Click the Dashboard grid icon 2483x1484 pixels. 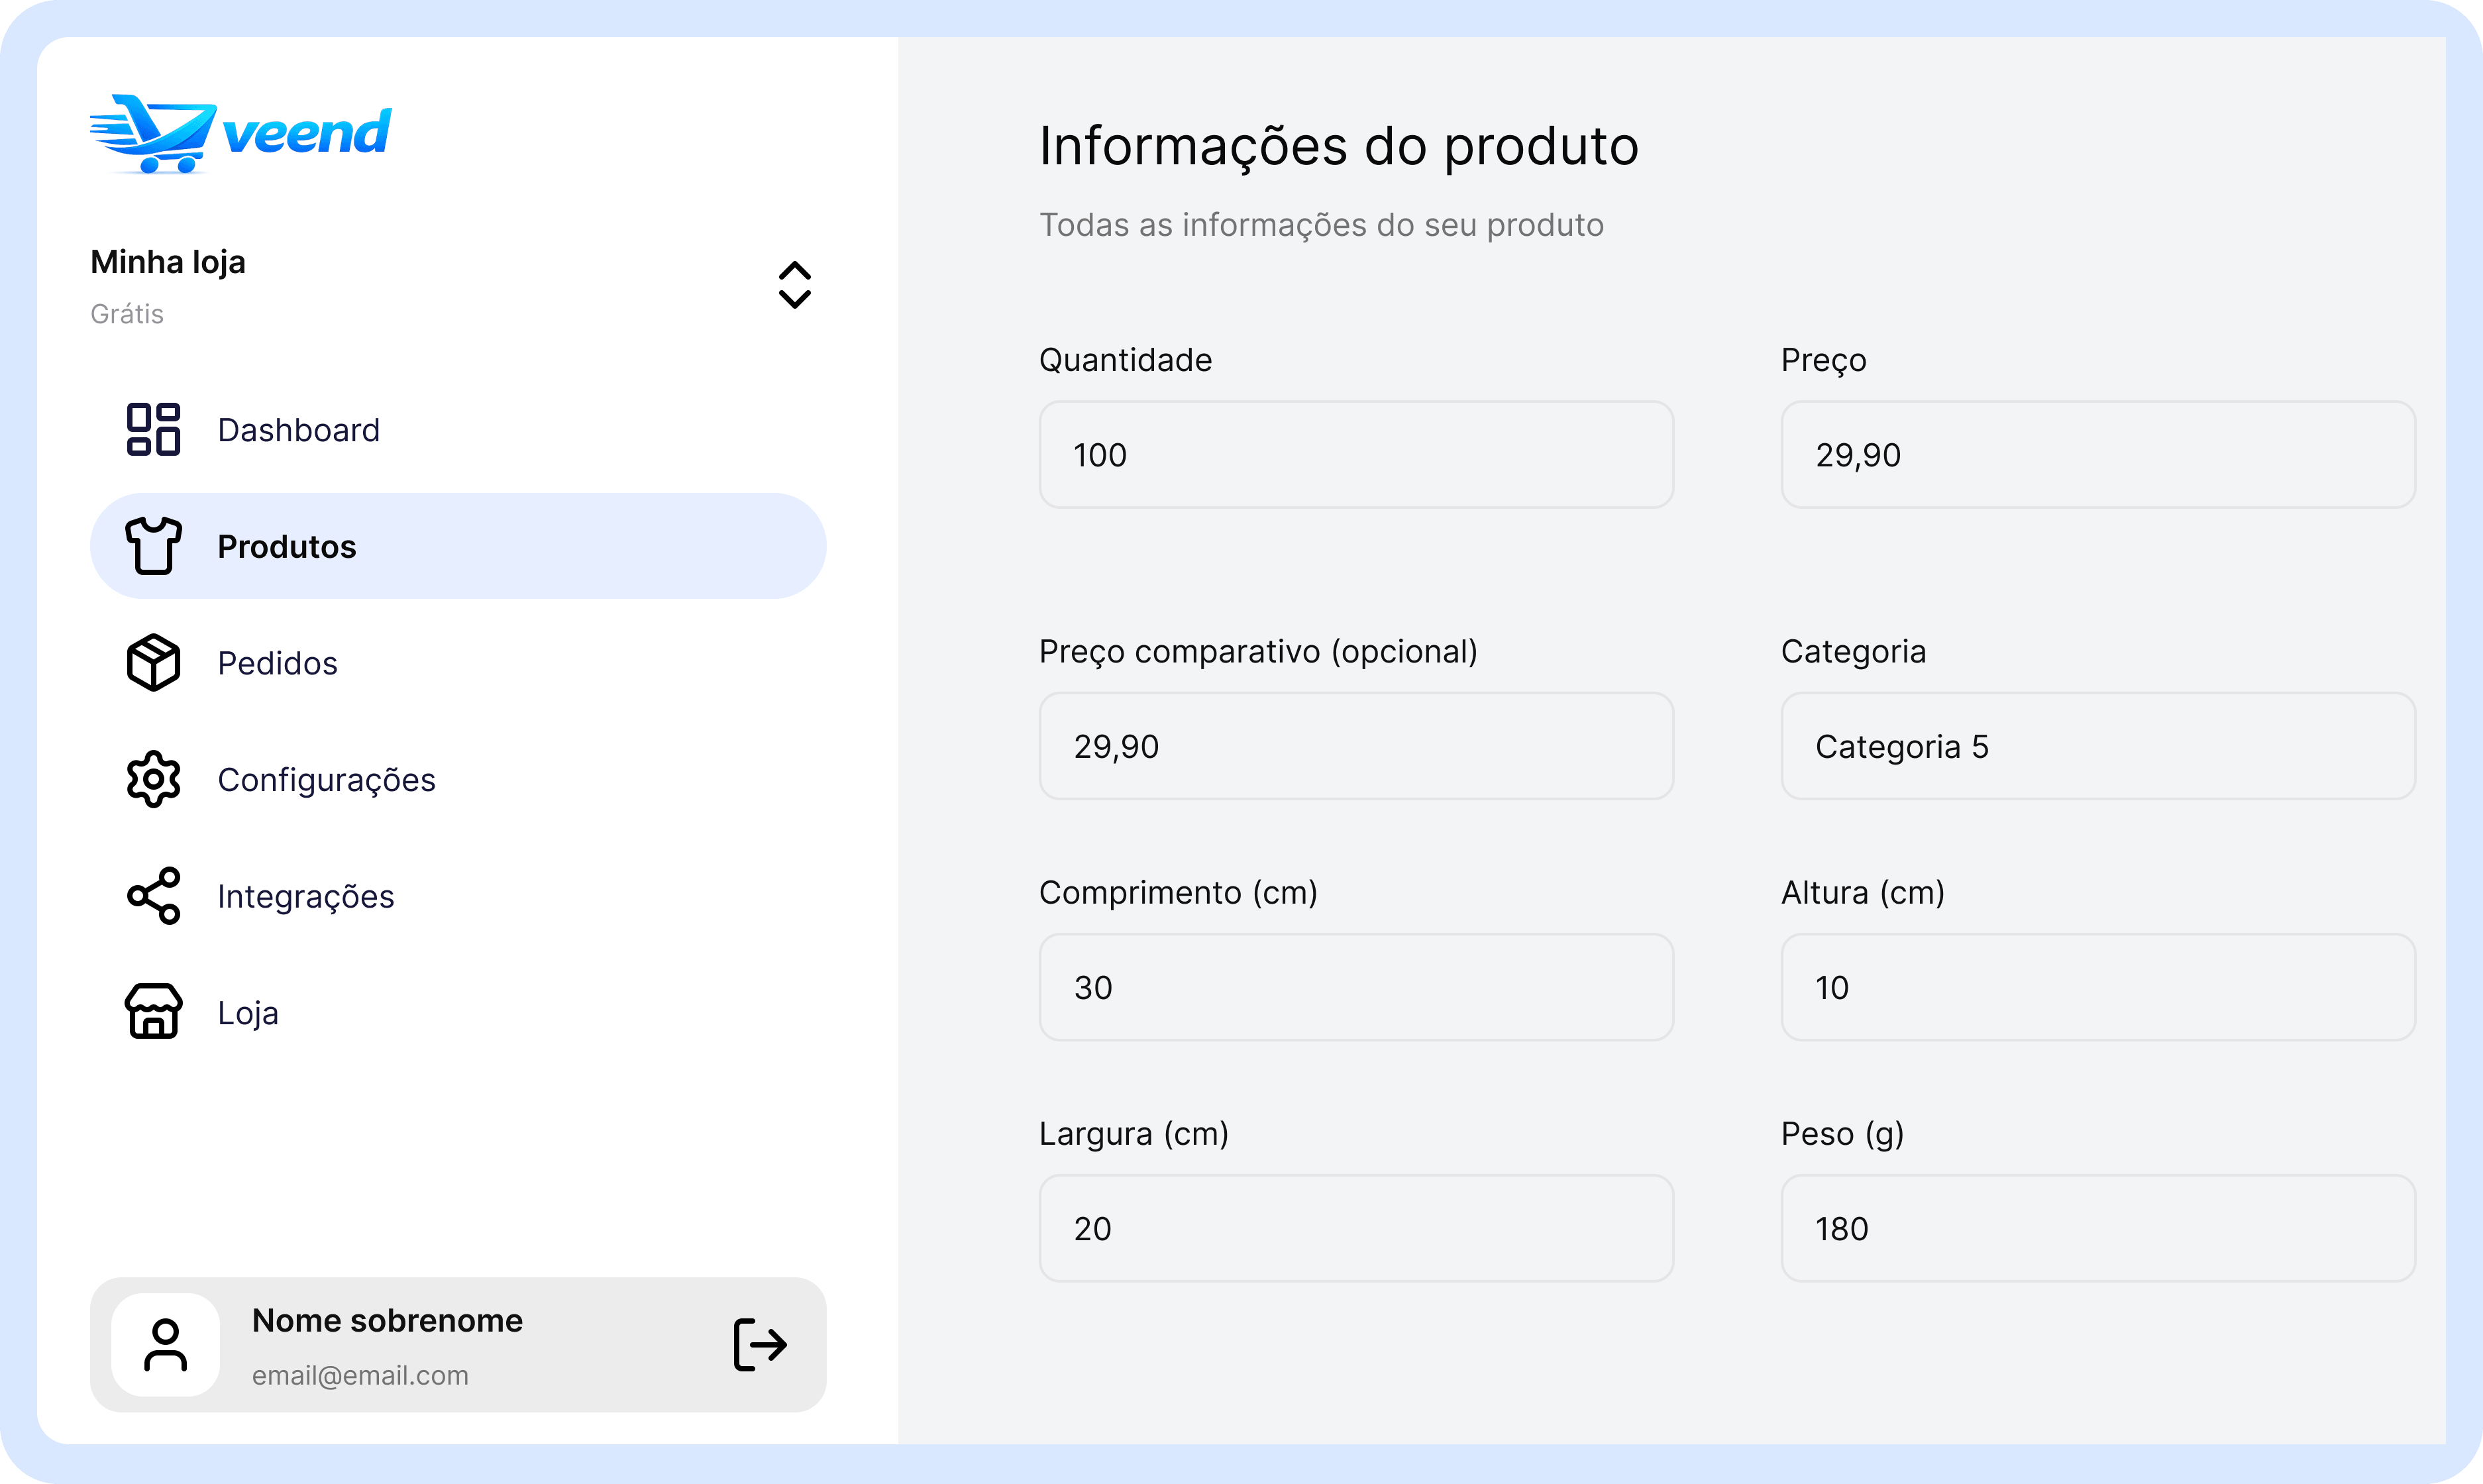(153, 429)
